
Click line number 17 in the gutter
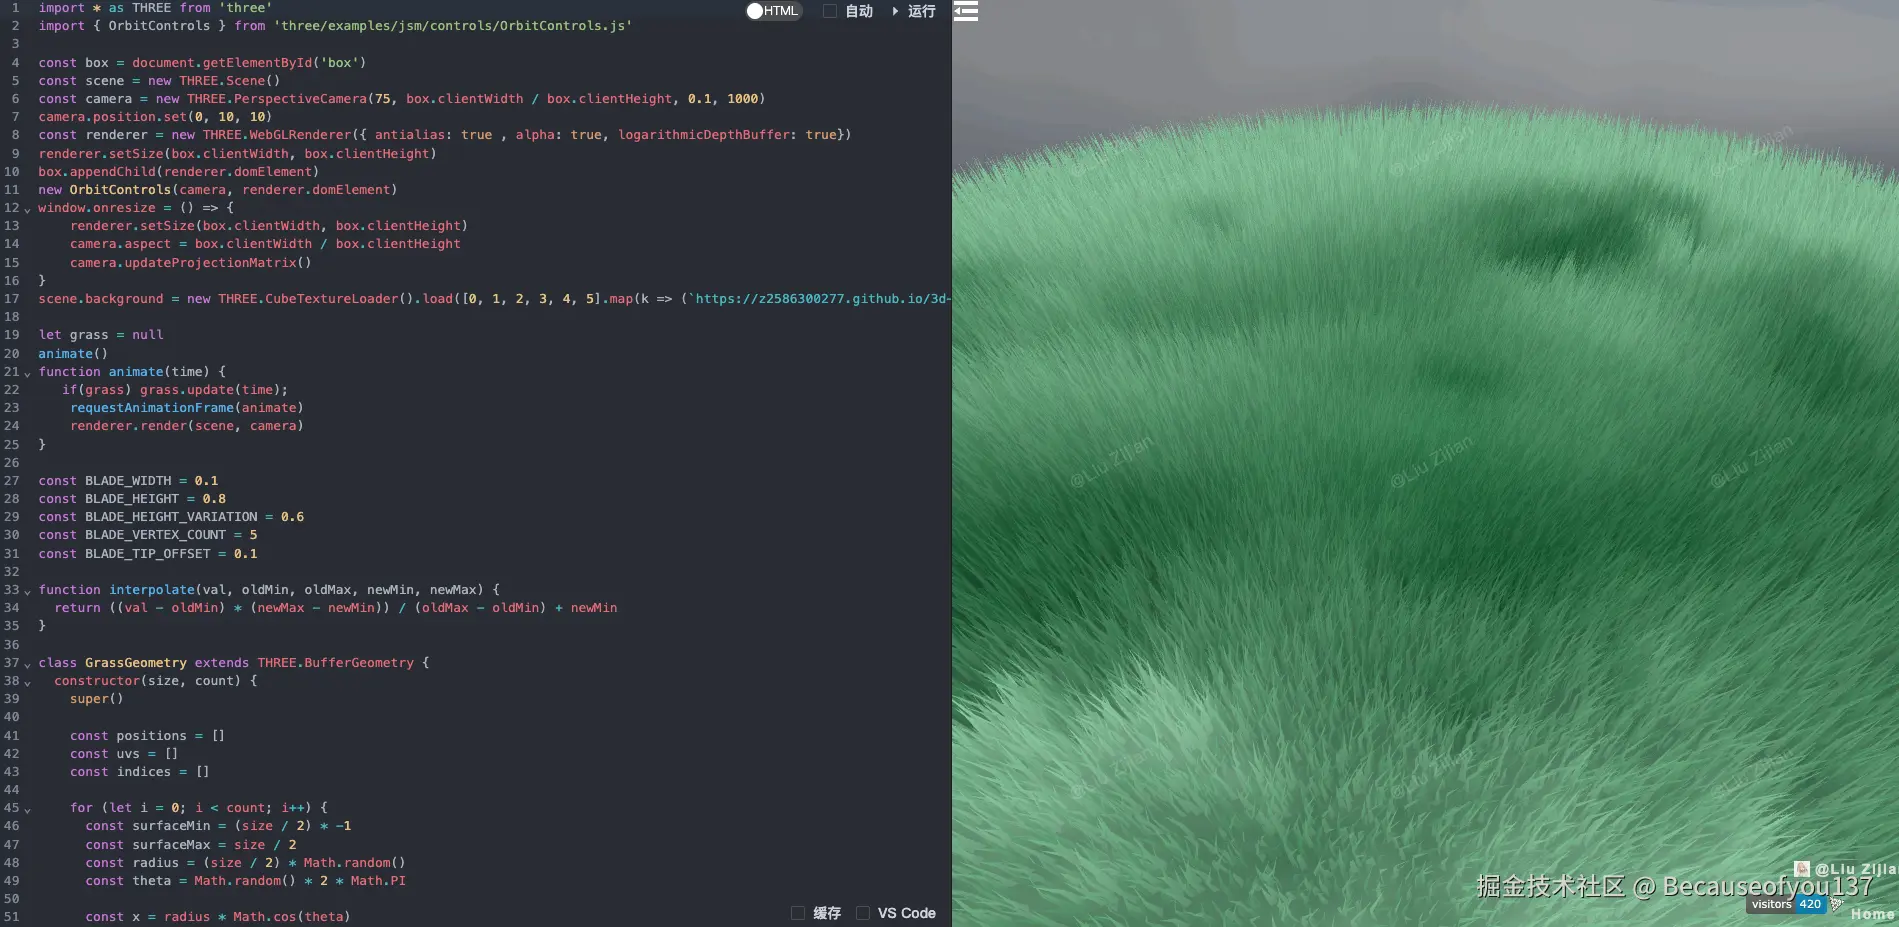tap(12, 299)
